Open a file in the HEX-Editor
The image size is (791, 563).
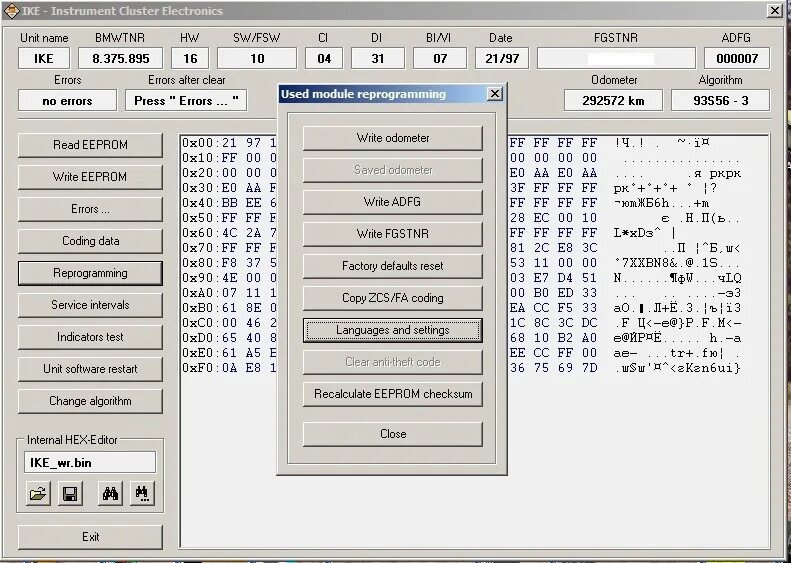coord(38,493)
